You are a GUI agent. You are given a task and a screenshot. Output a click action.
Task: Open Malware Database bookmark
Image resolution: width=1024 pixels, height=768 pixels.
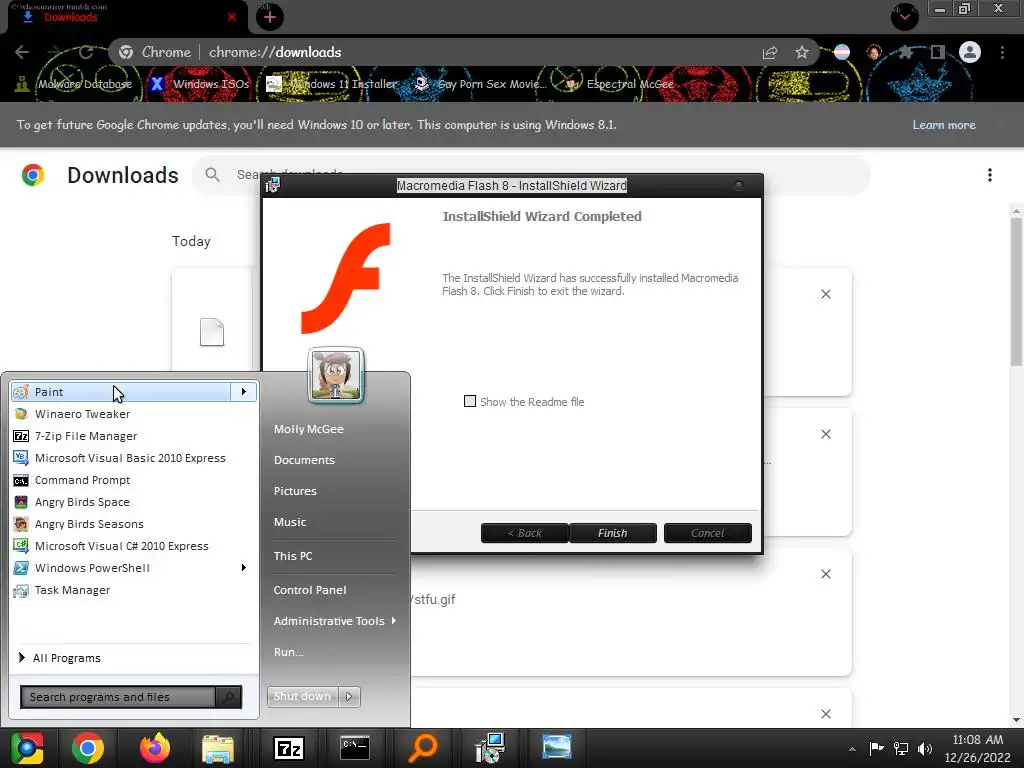pos(74,84)
